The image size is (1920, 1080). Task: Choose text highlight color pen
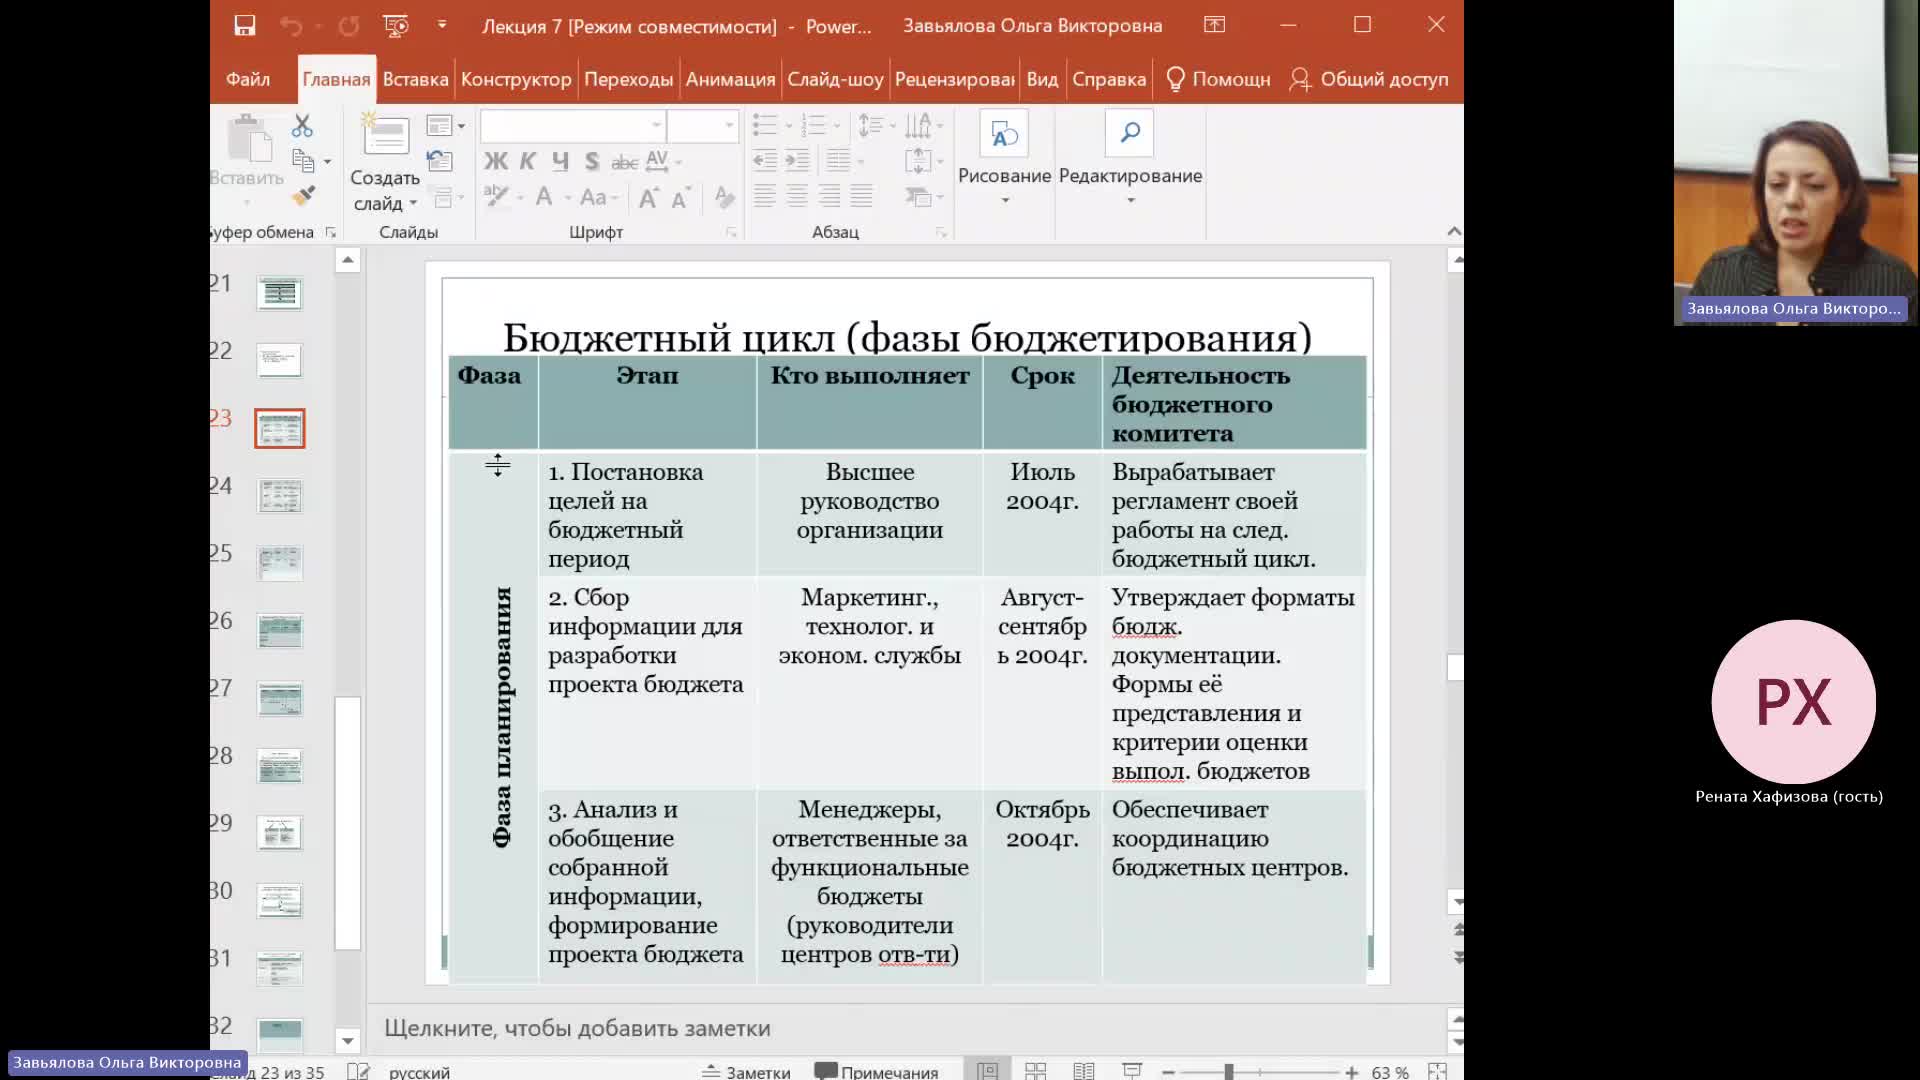[496, 196]
